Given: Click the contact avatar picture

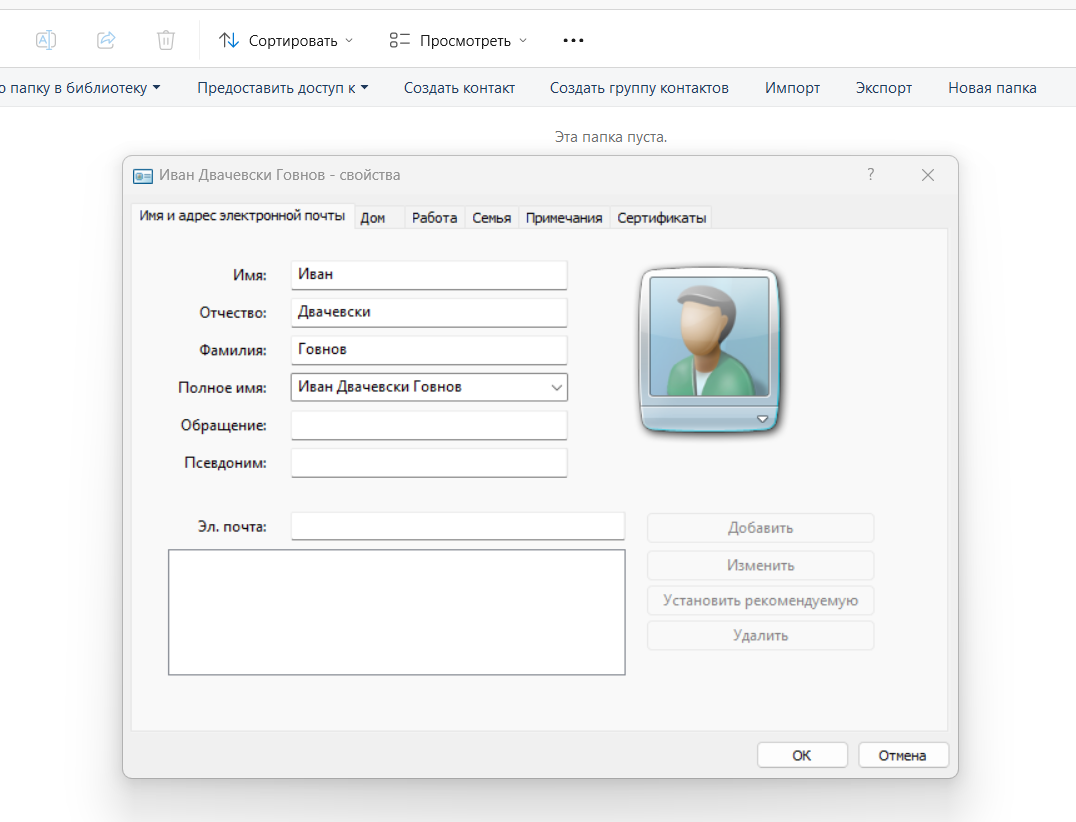Looking at the screenshot, I should (709, 337).
